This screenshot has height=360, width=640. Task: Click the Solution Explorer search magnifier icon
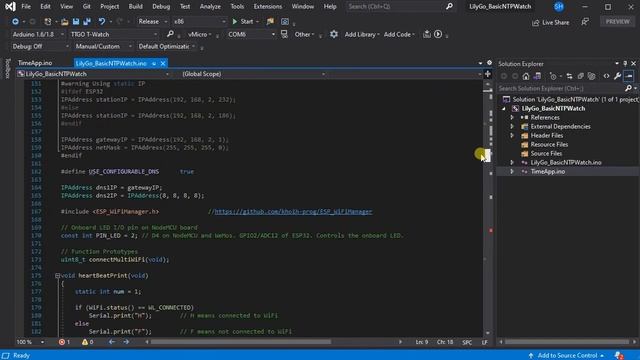click(x=629, y=88)
